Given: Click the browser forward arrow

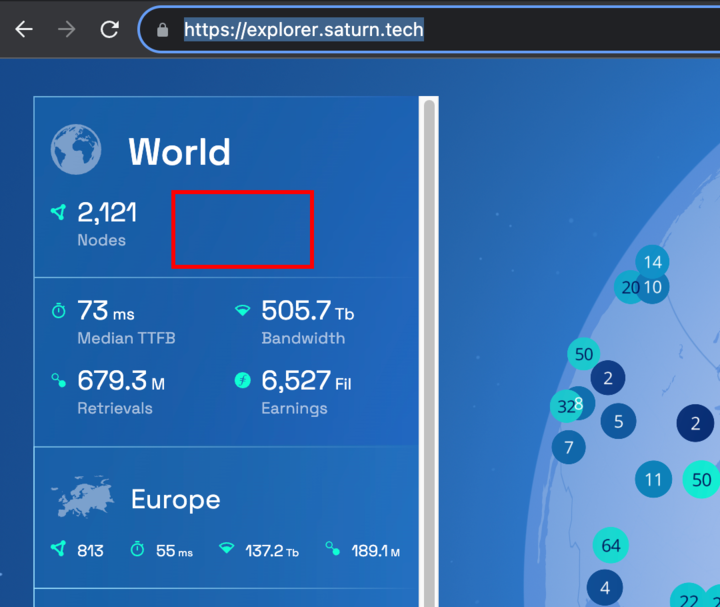Looking at the screenshot, I should click(x=67, y=29).
